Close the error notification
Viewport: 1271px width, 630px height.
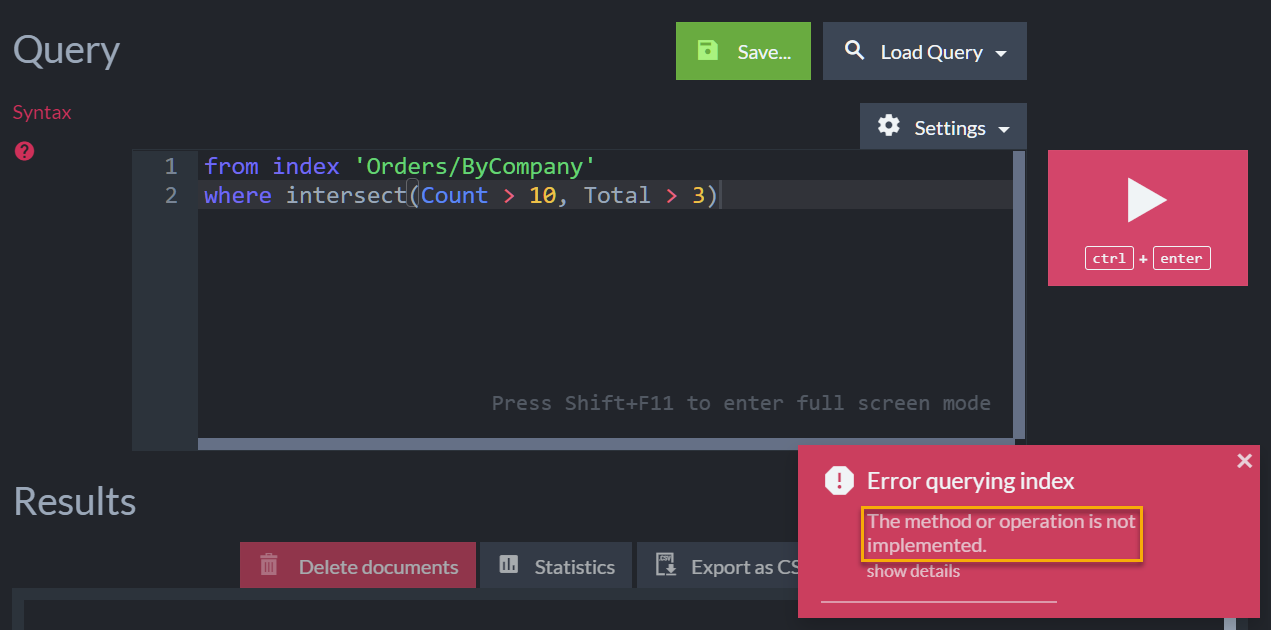point(1244,460)
